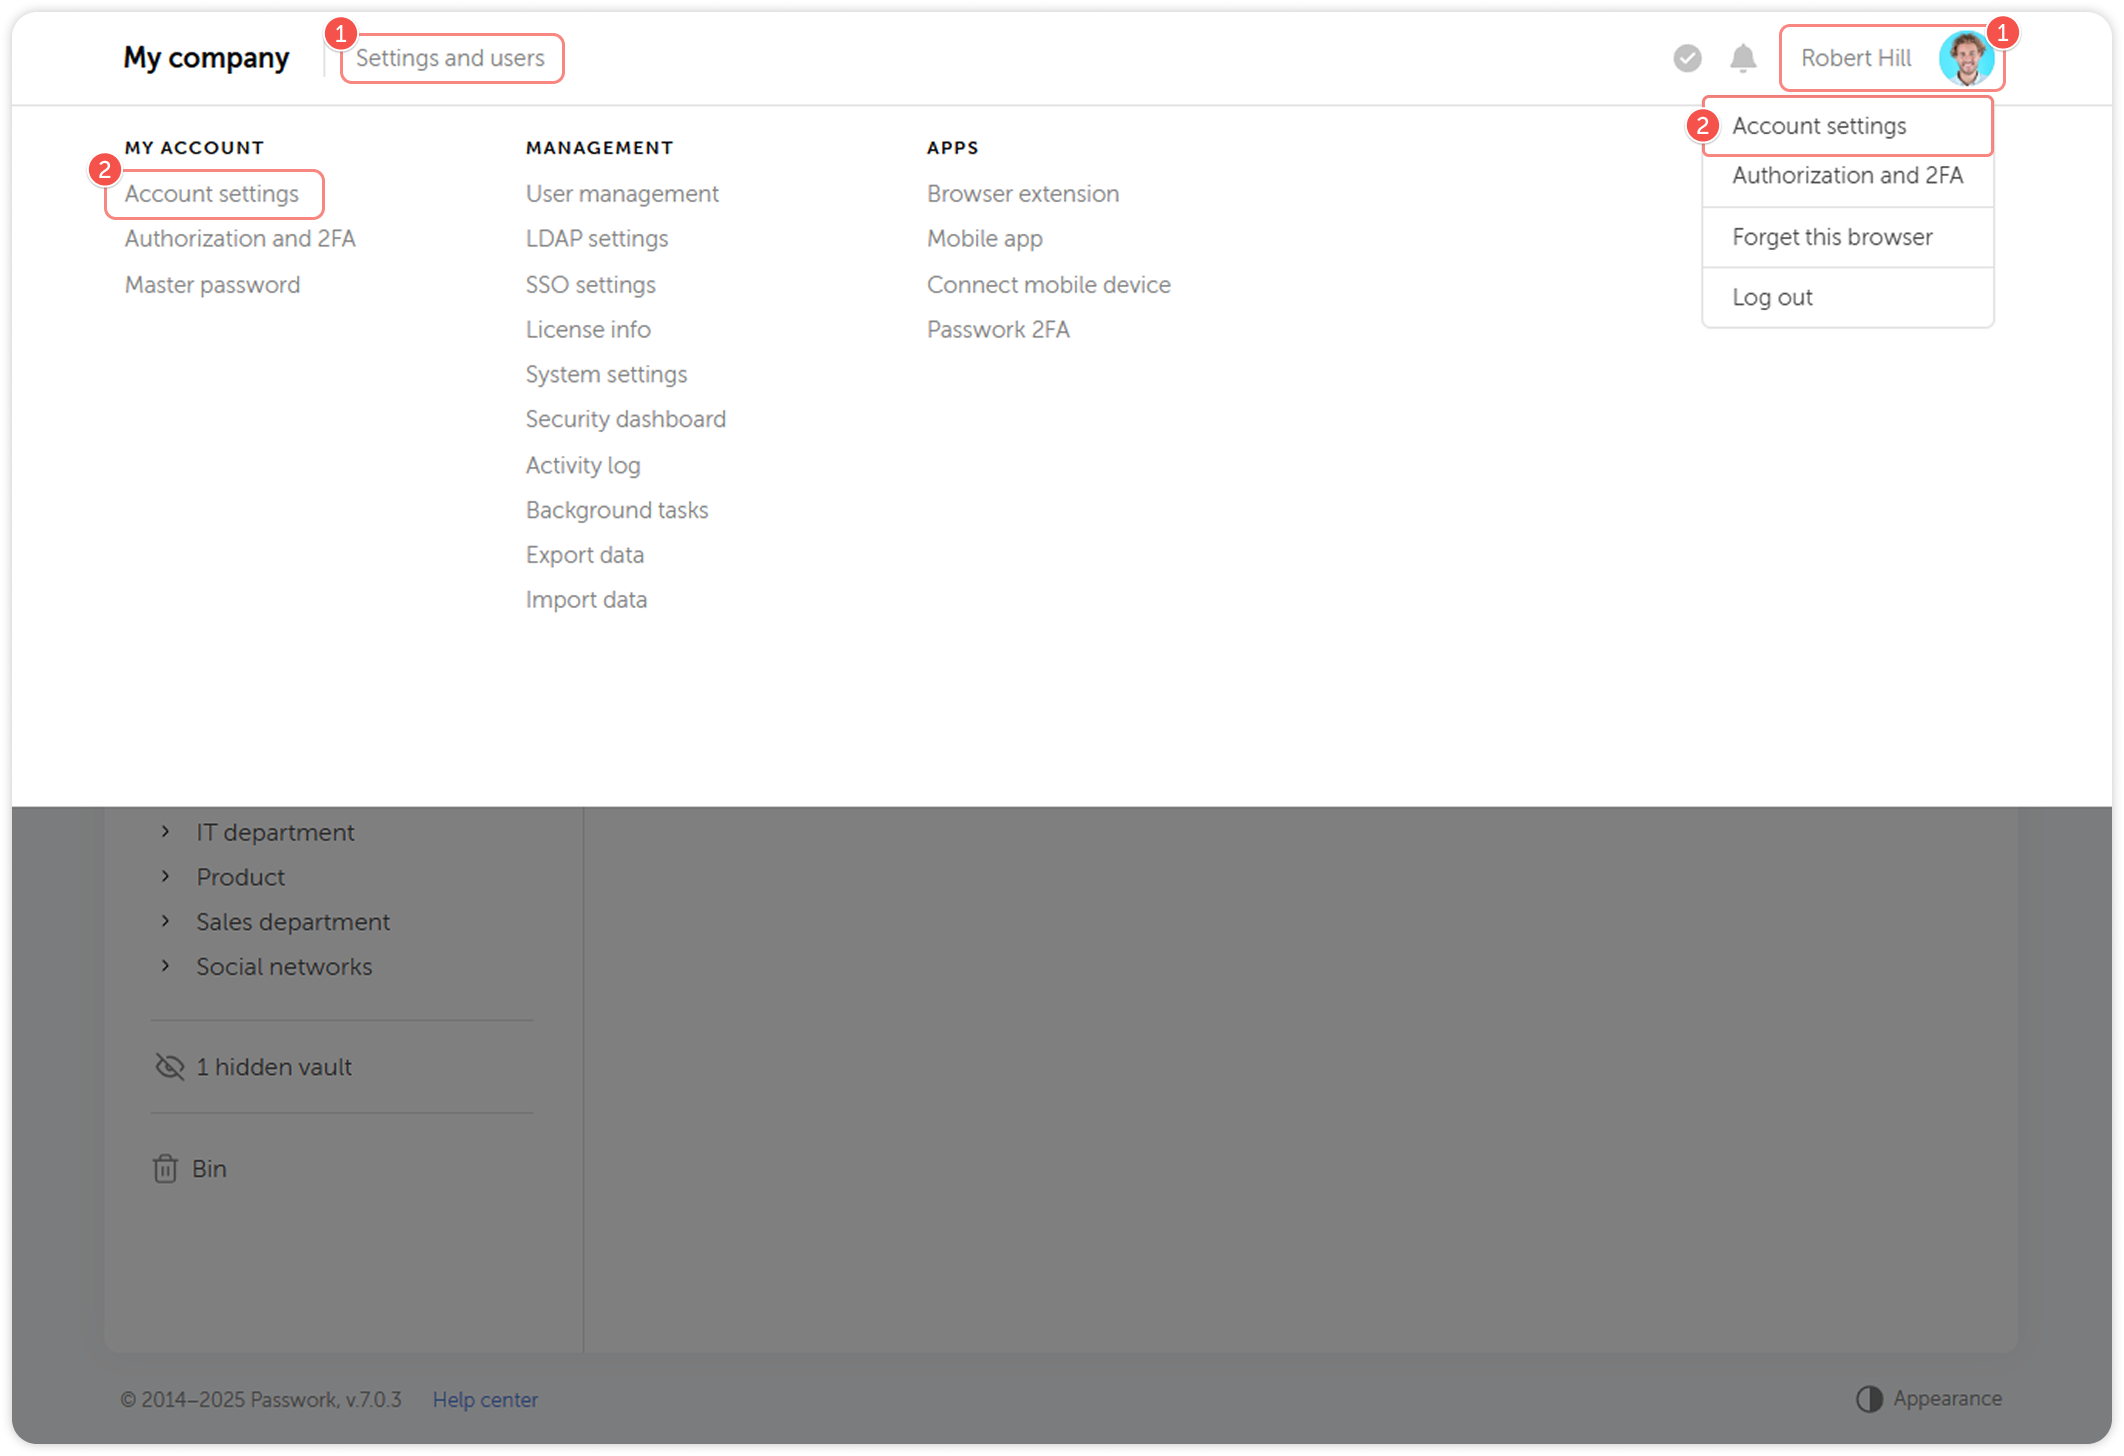Expand the Sales department vault

pos(166,921)
